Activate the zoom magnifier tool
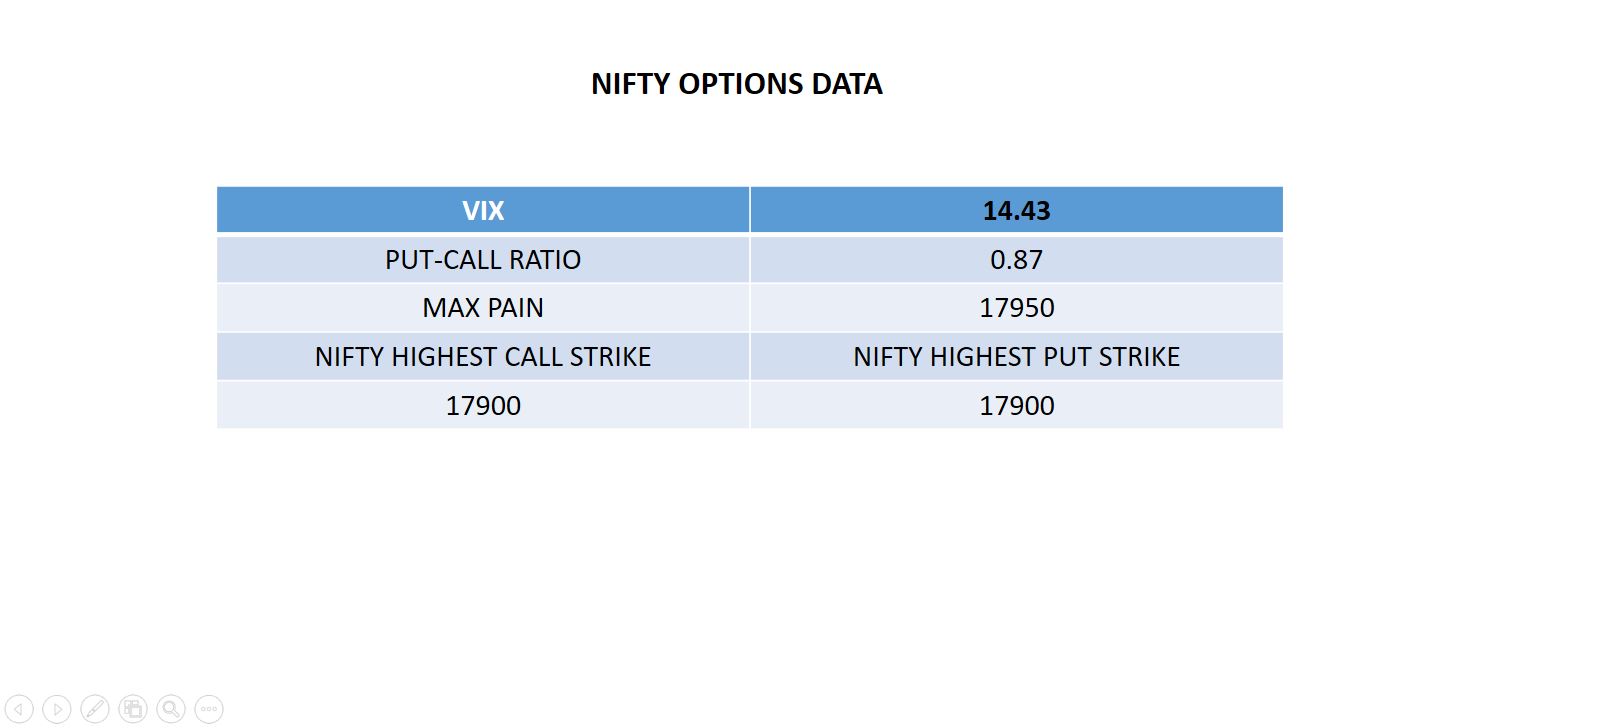1600x728 pixels. (171, 709)
